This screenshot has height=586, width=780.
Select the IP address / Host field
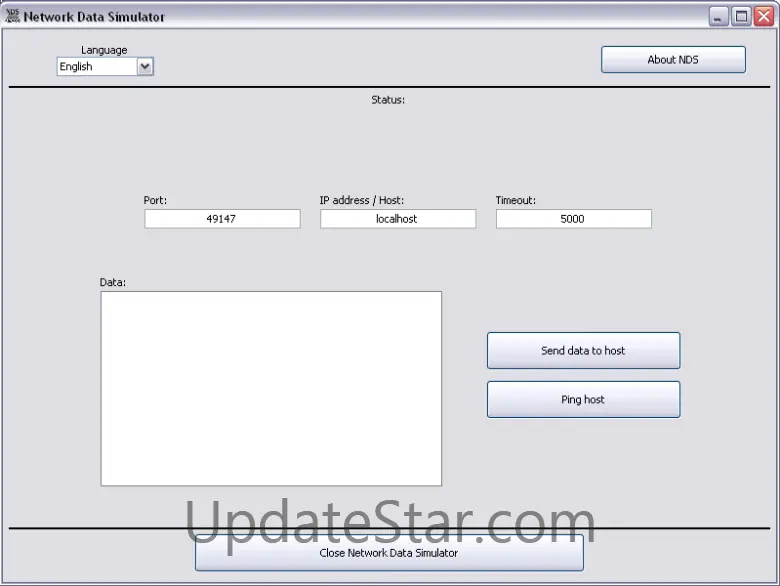click(398, 219)
